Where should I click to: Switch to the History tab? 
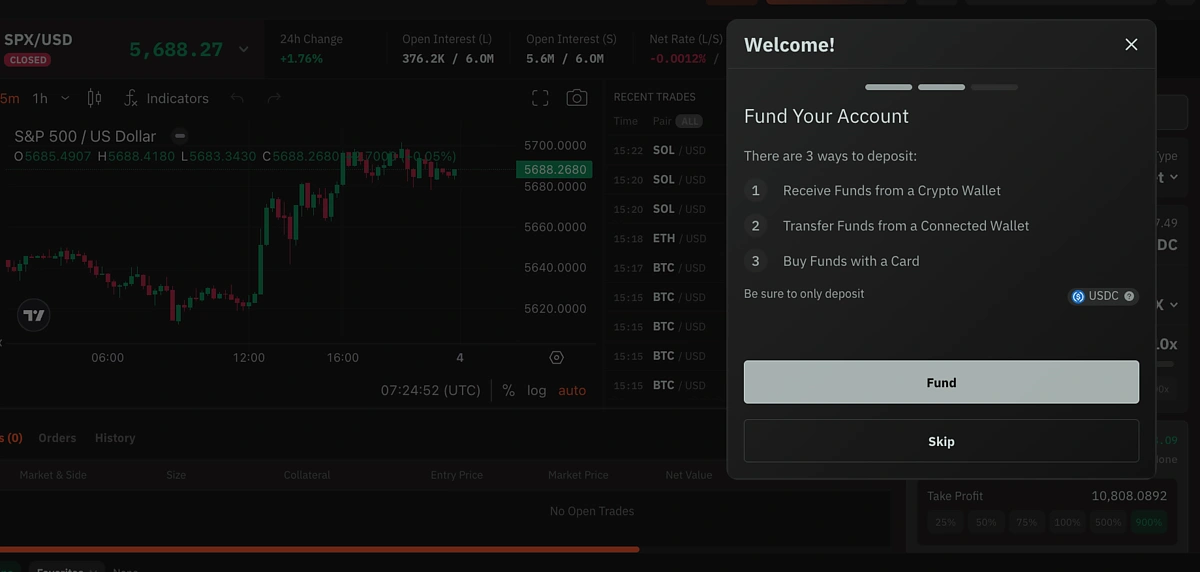click(115, 438)
